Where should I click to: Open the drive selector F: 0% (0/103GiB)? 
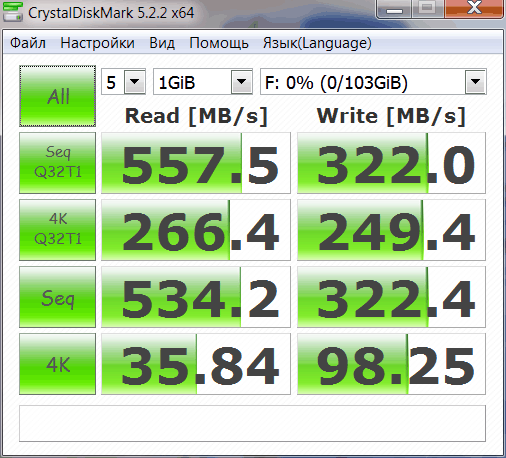373,82
